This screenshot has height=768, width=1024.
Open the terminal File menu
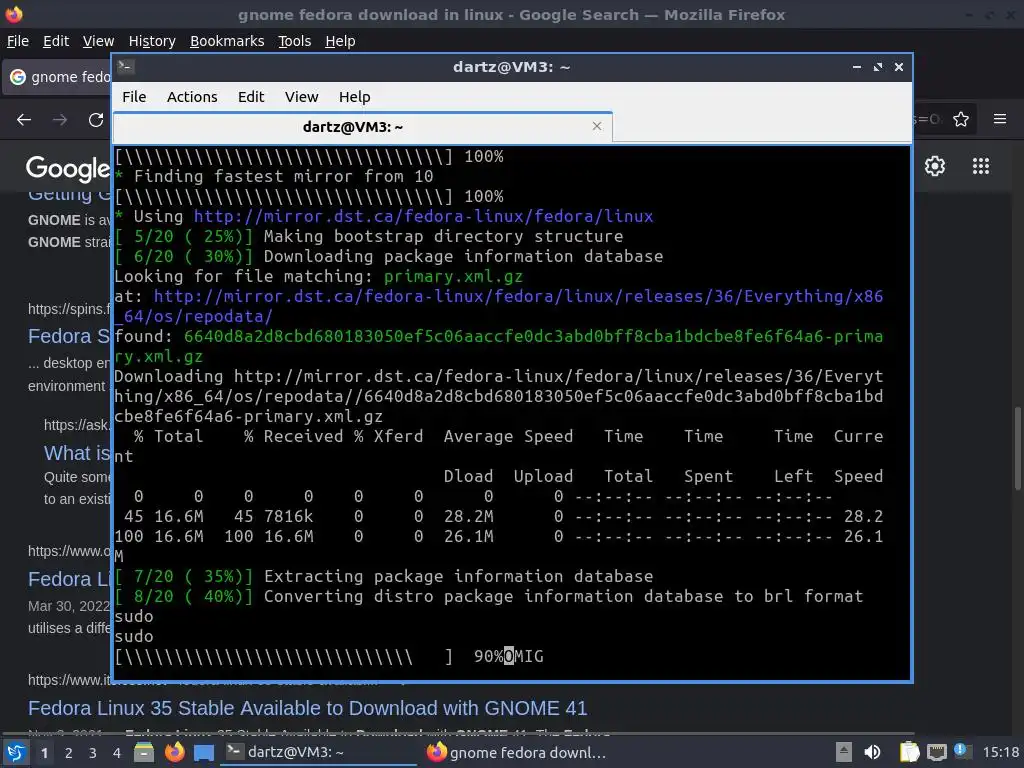coord(134,97)
